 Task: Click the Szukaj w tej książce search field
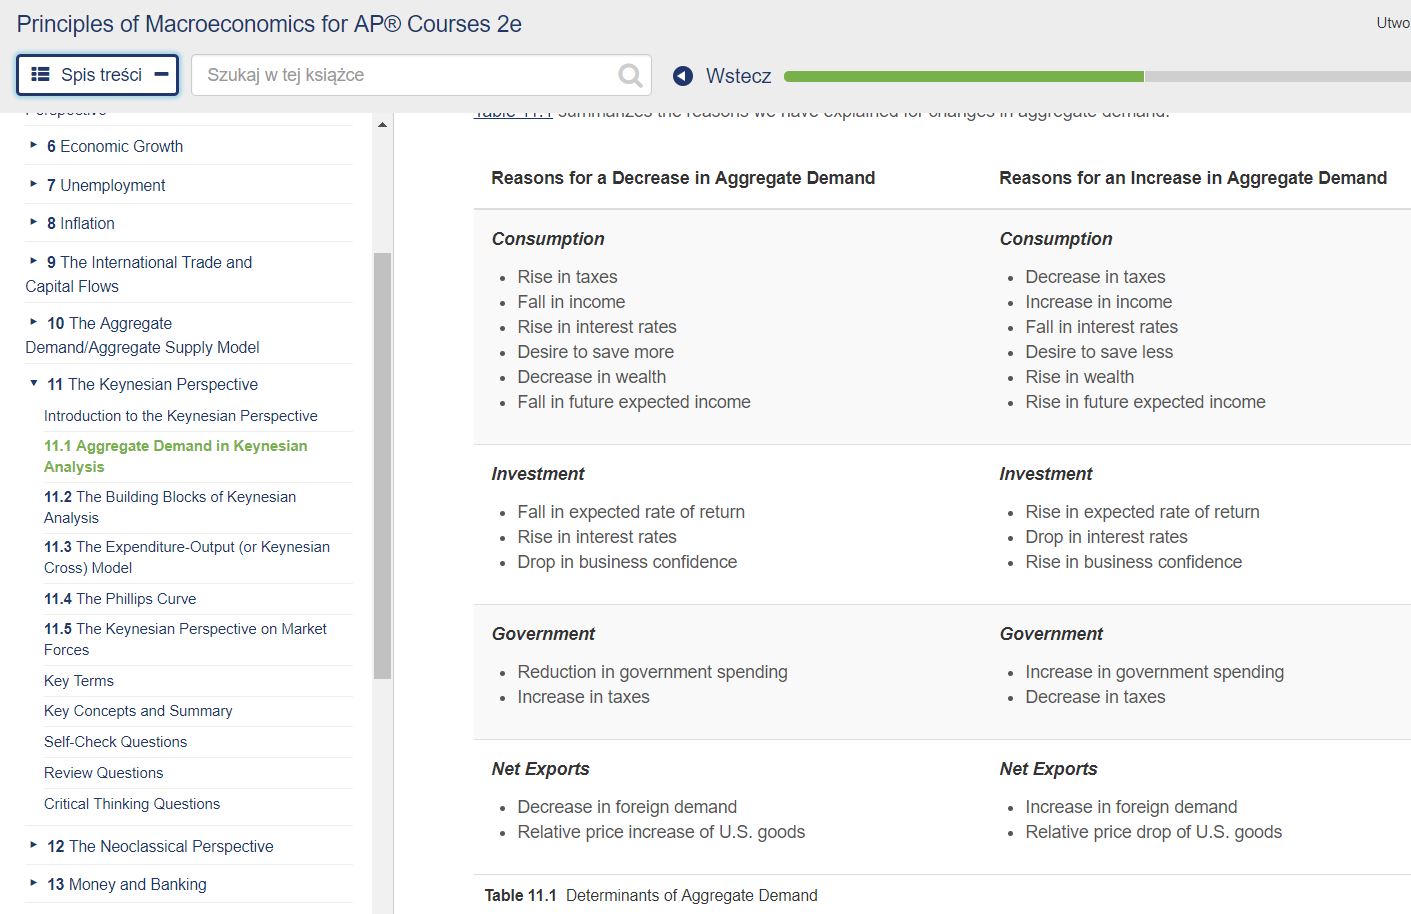(400, 74)
